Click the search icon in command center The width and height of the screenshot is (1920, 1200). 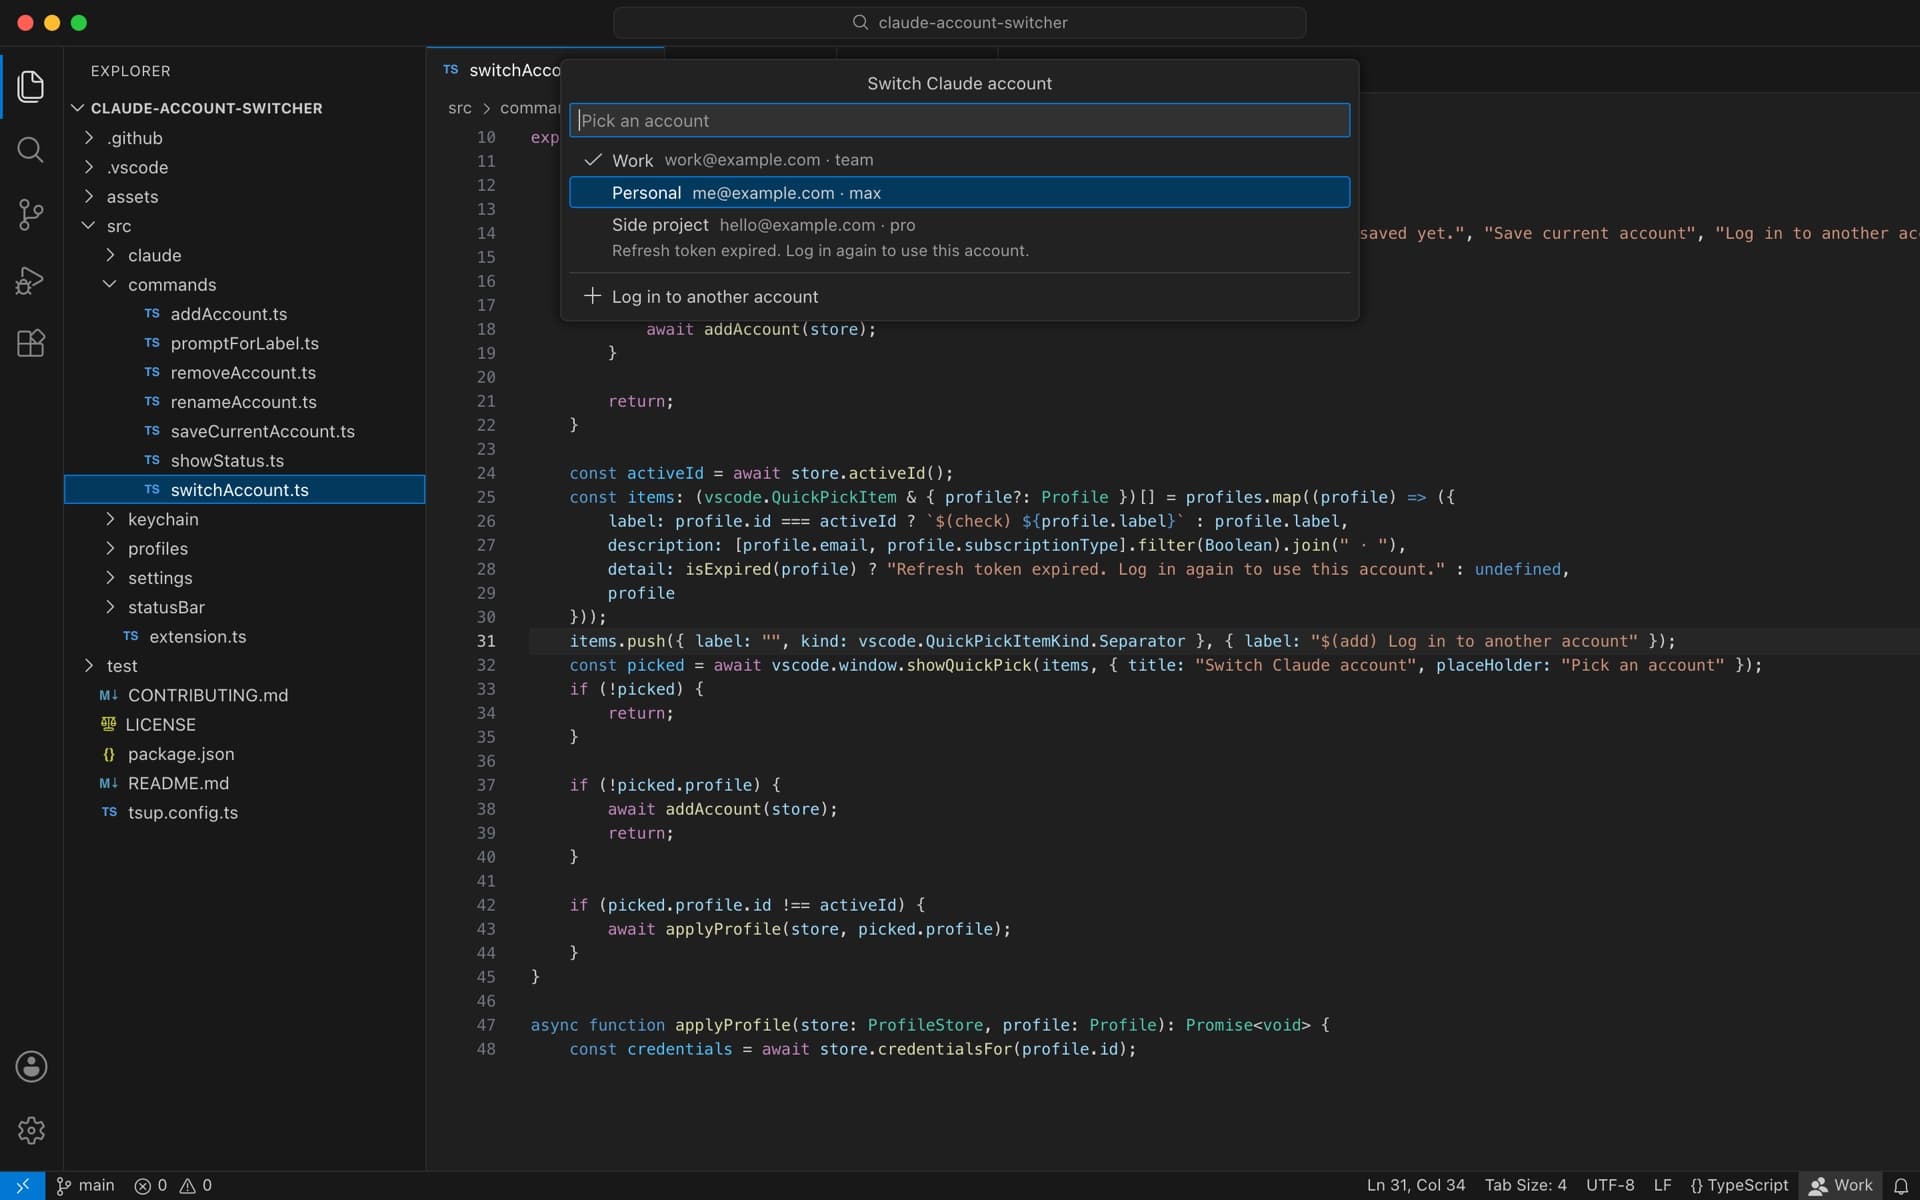860,22
